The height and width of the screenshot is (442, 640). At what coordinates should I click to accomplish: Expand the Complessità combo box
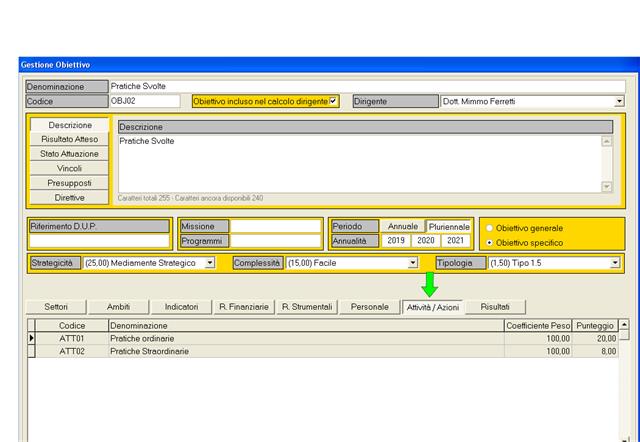click(x=412, y=263)
